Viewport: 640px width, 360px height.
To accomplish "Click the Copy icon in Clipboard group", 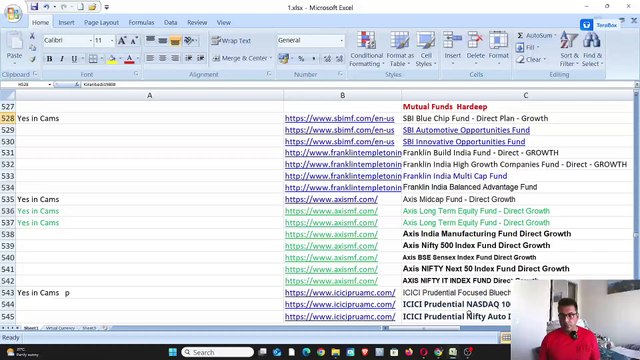I will (x=32, y=48).
